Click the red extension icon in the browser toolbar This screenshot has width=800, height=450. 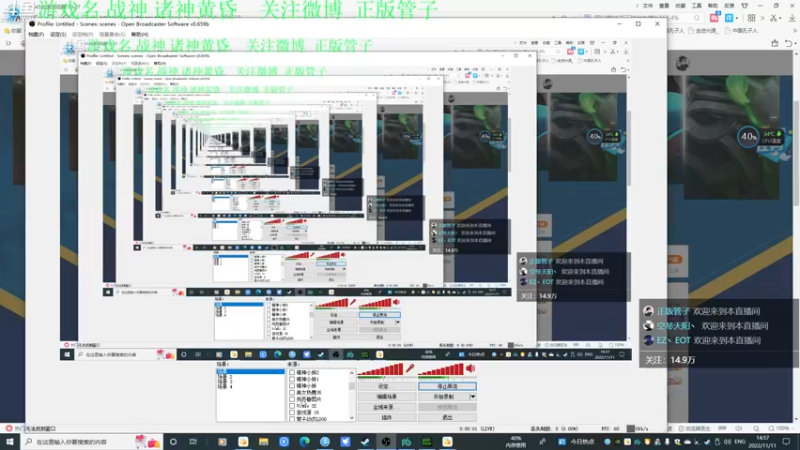point(714,18)
